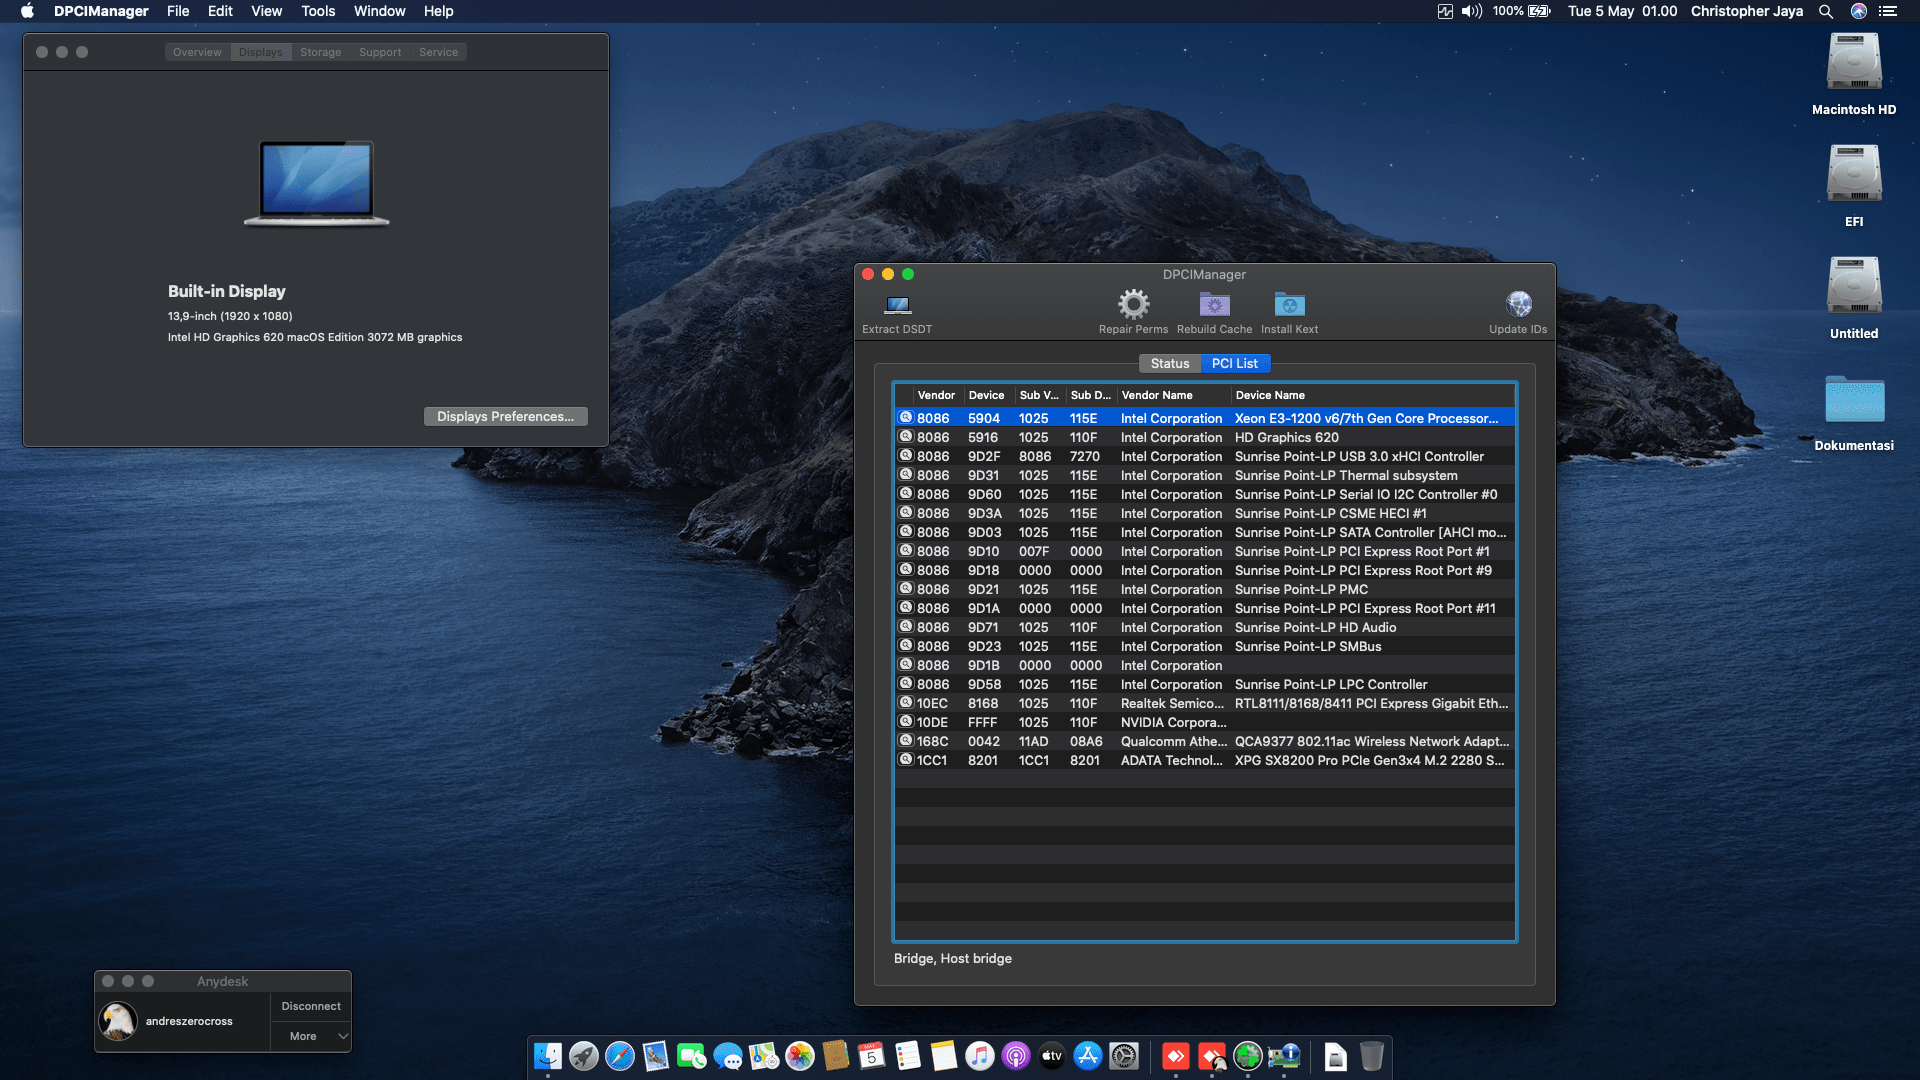Open the Window menu

[379, 11]
